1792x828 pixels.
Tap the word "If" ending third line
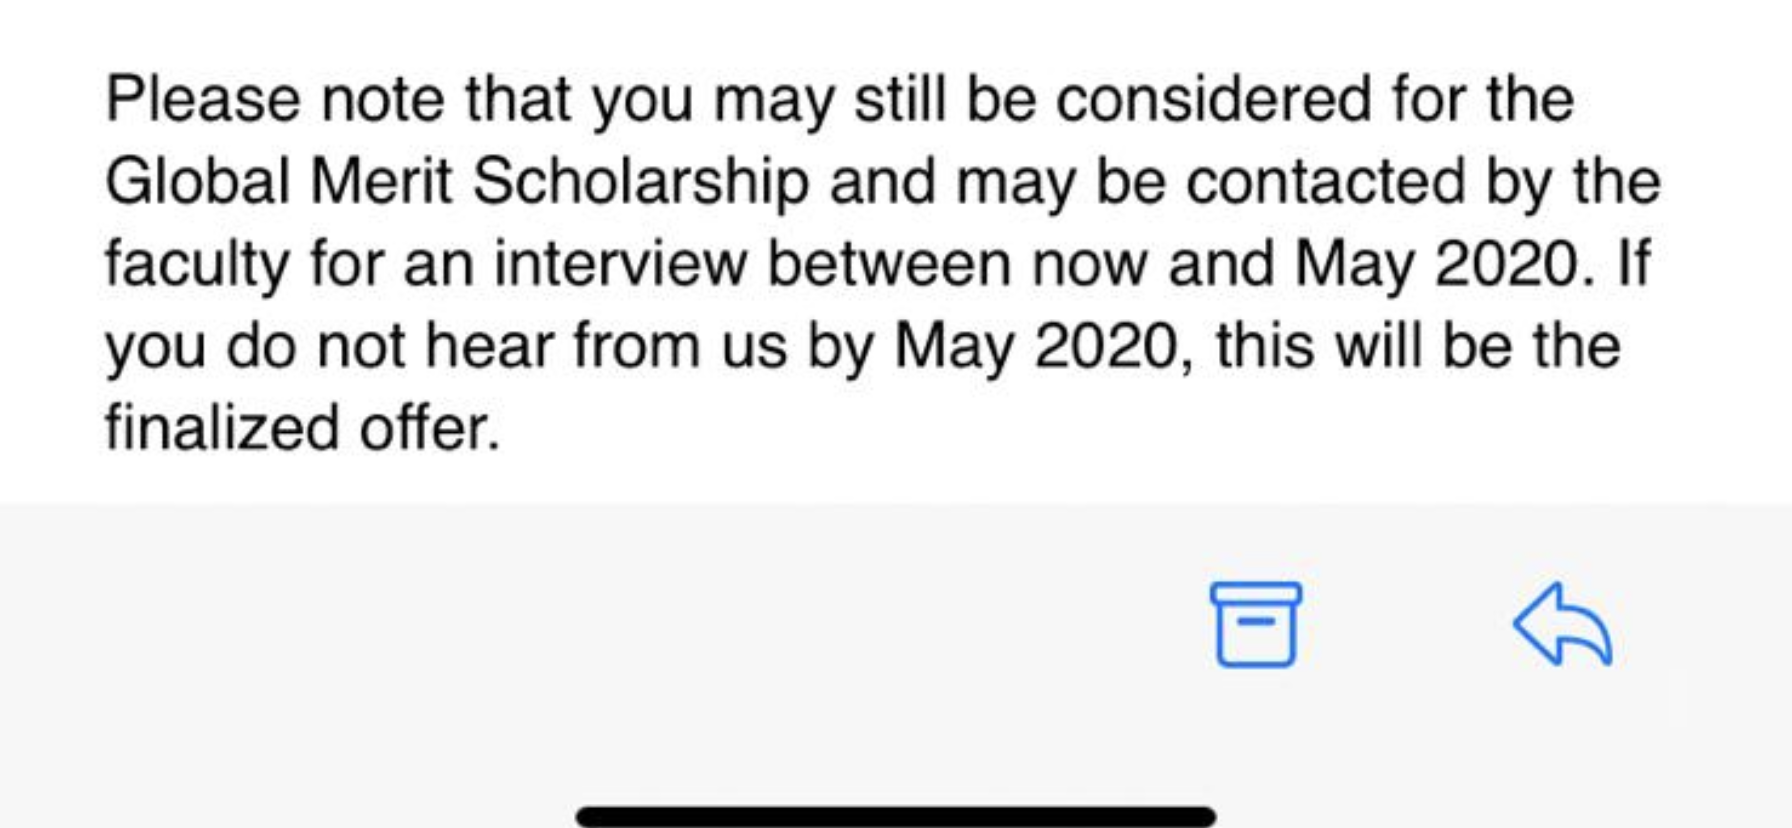coord(1633,264)
